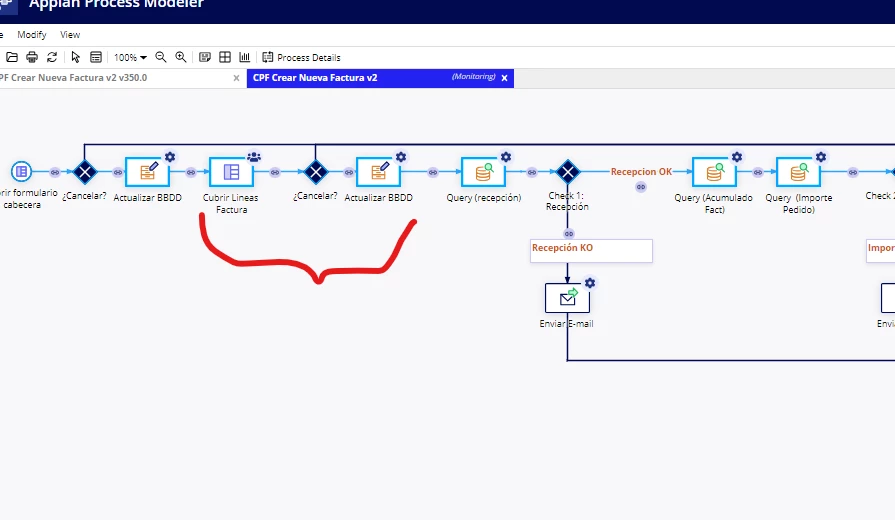This screenshot has width=895, height=520.
Task: Click the Query (recepción) label text
Action: click(x=483, y=198)
